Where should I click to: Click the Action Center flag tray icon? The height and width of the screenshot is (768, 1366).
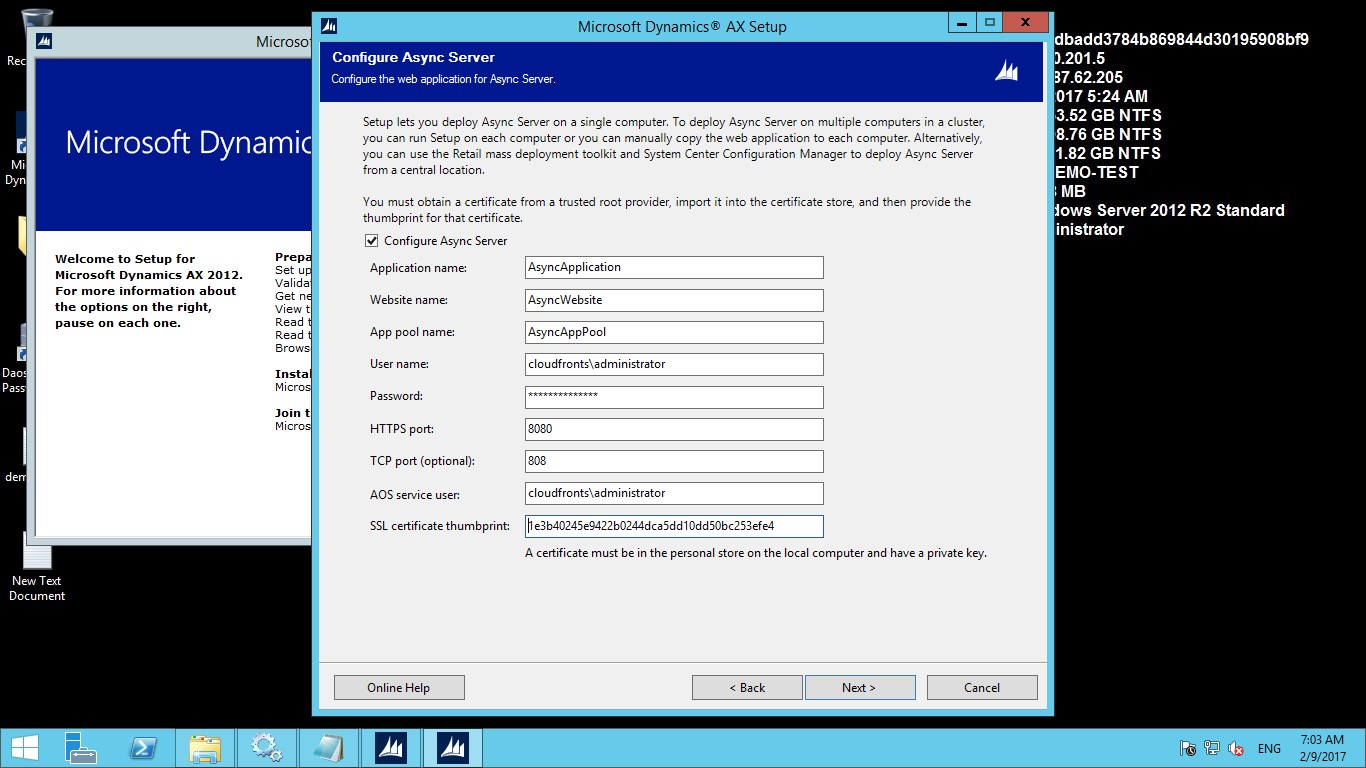[1188, 748]
